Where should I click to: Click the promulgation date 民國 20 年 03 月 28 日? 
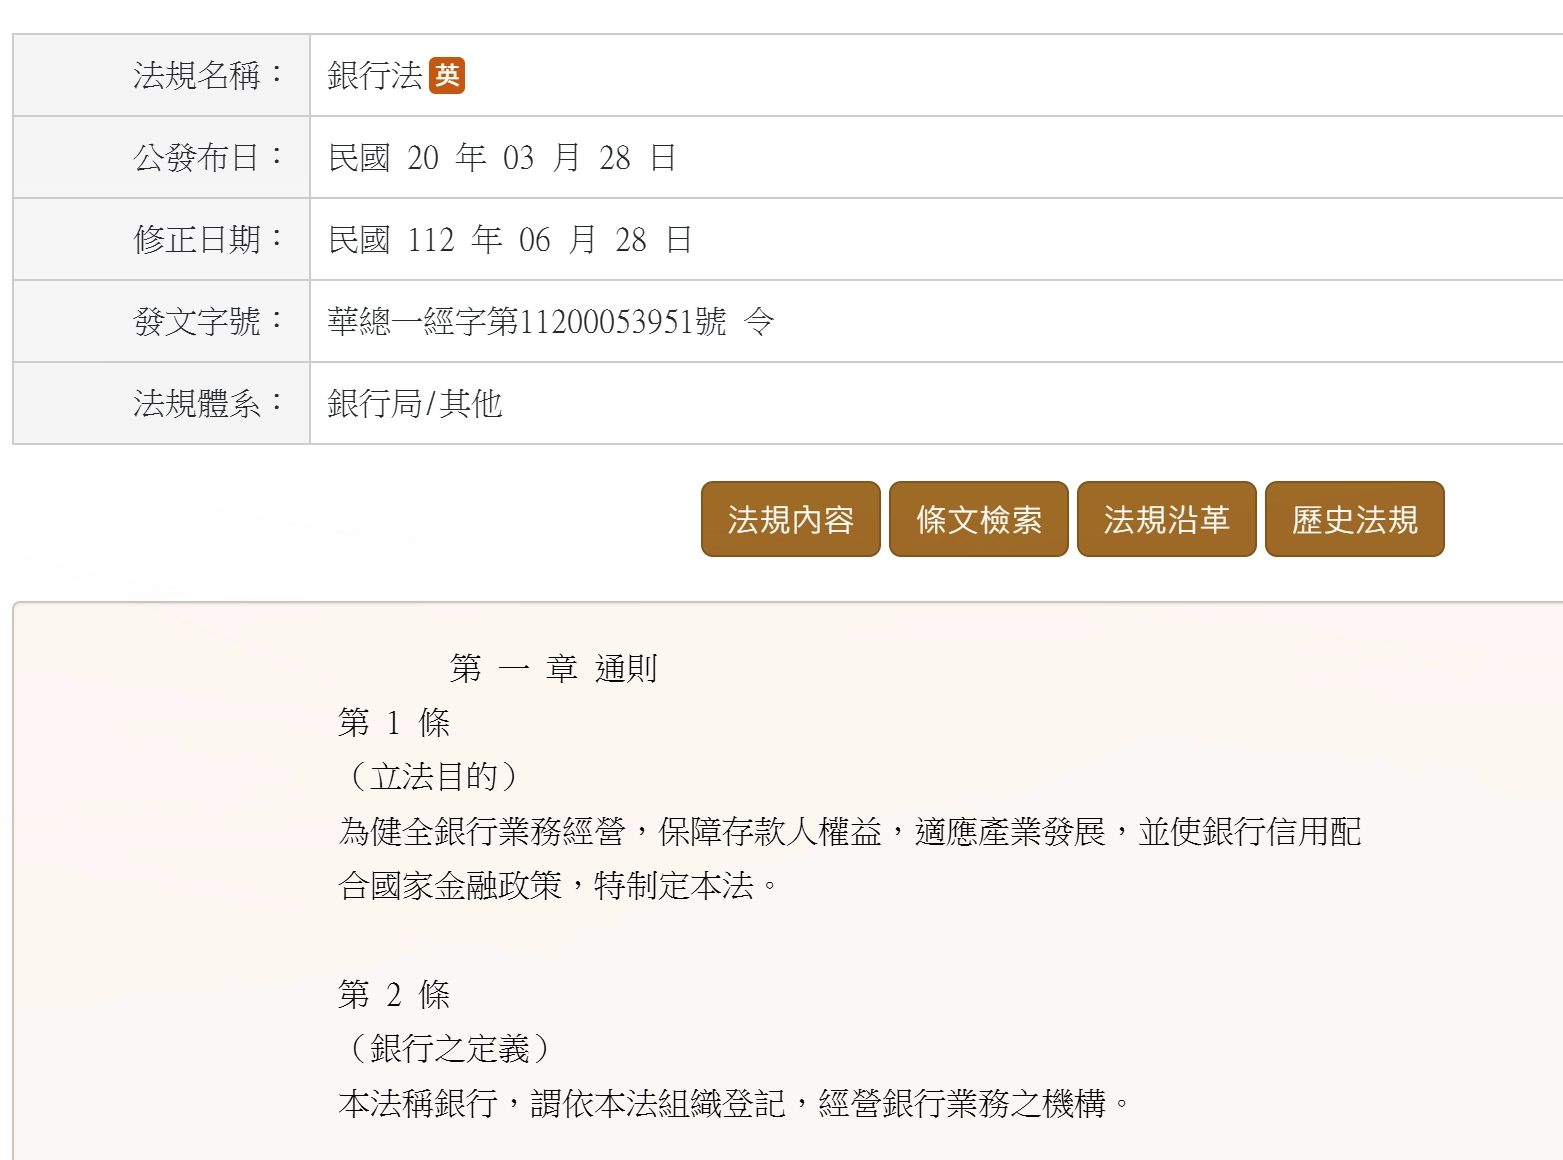(x=502, y=157)
